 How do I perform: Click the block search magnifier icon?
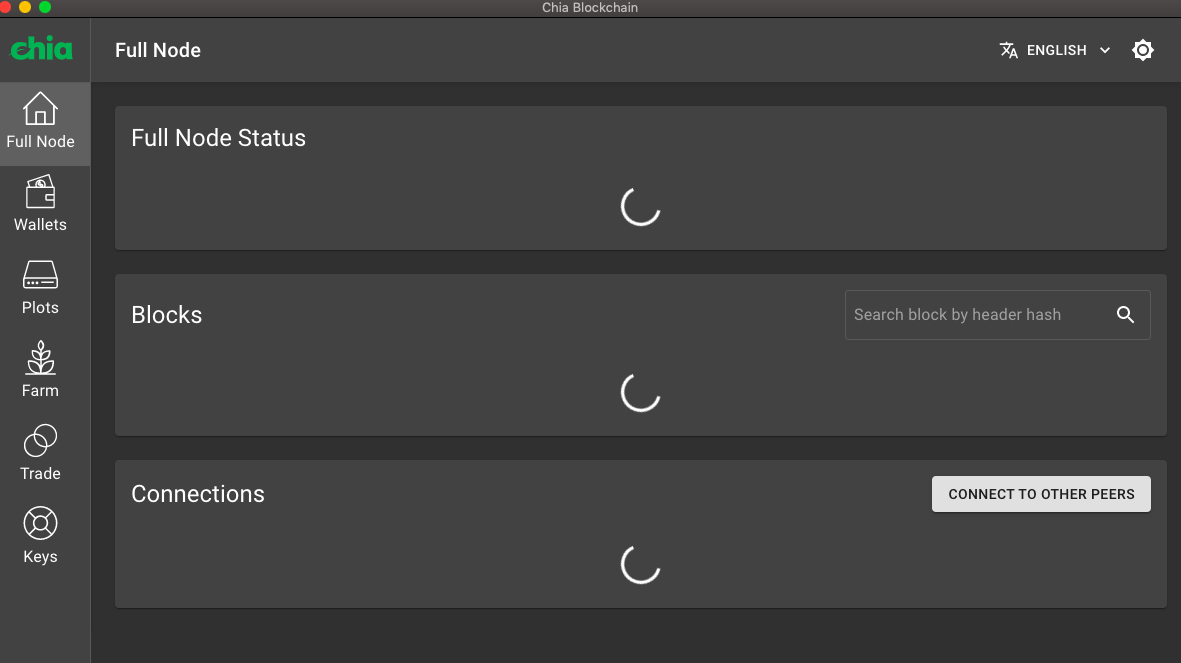(1126, 314)
